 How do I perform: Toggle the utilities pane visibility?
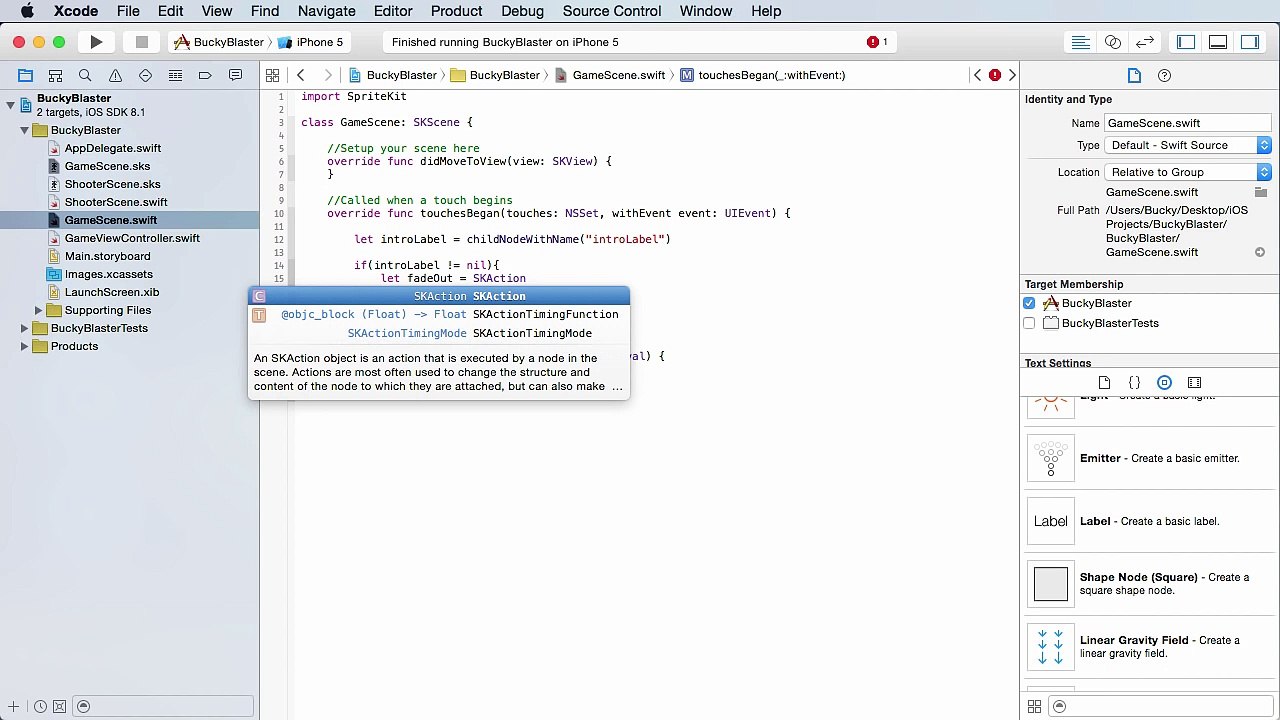click(1250, 42)
